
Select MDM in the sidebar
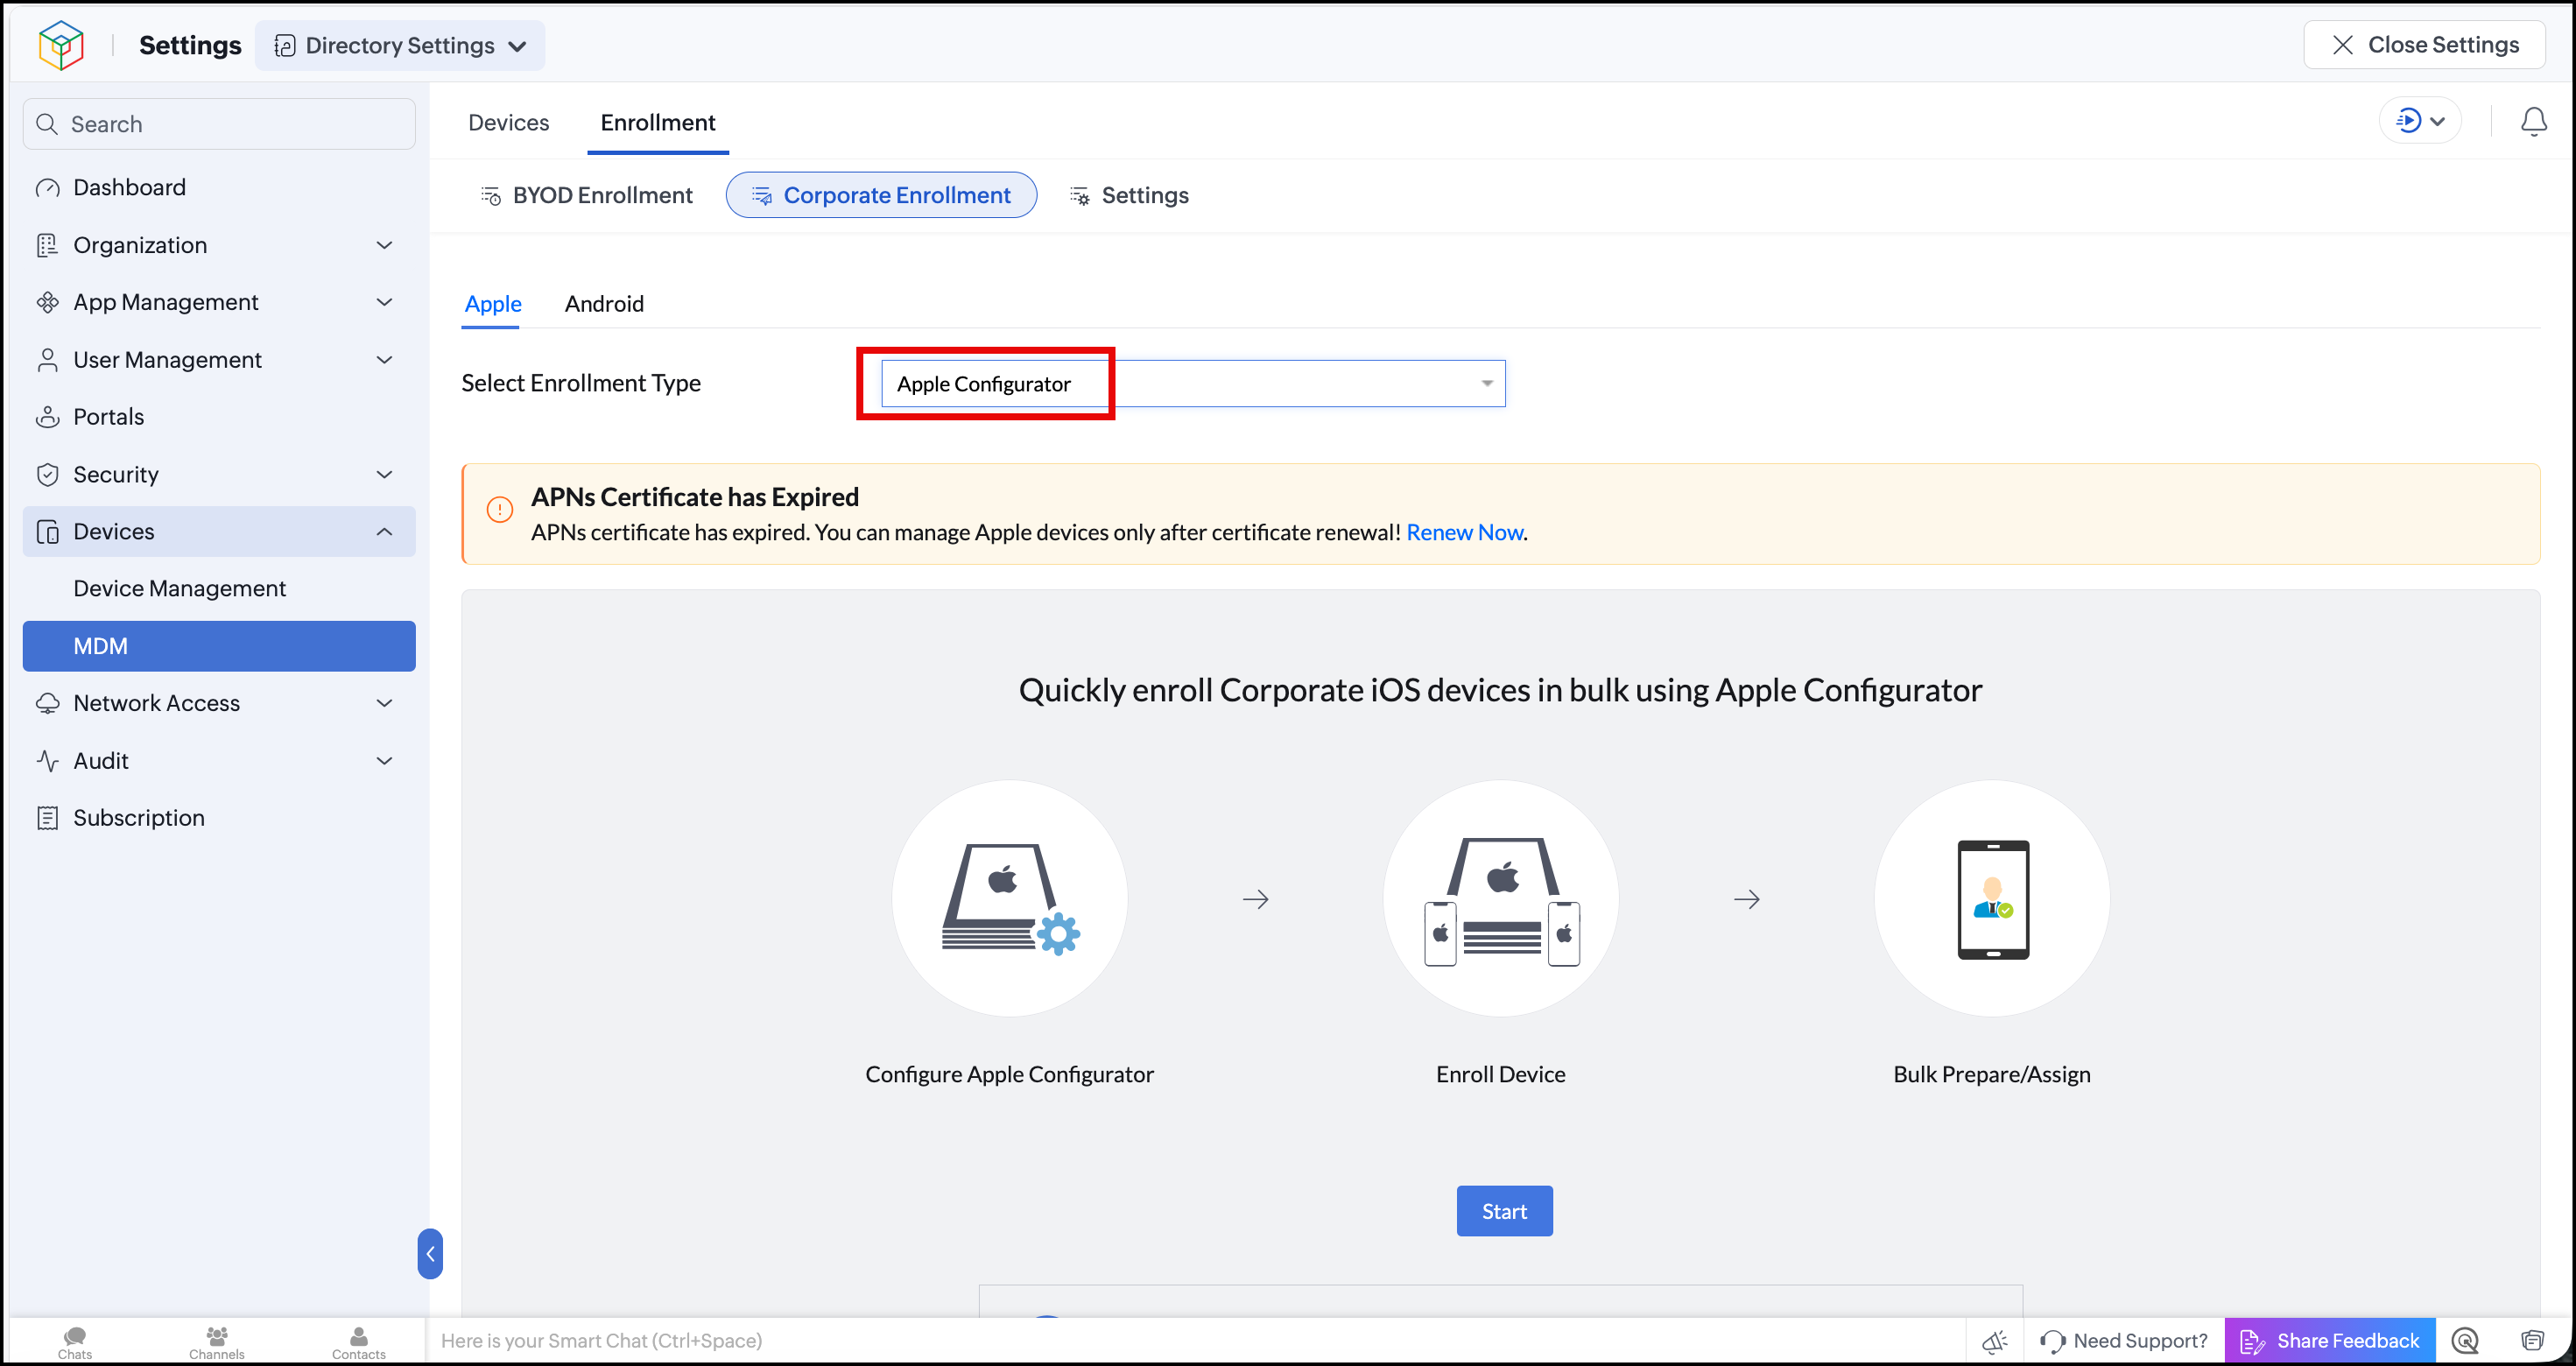point(219,646)
